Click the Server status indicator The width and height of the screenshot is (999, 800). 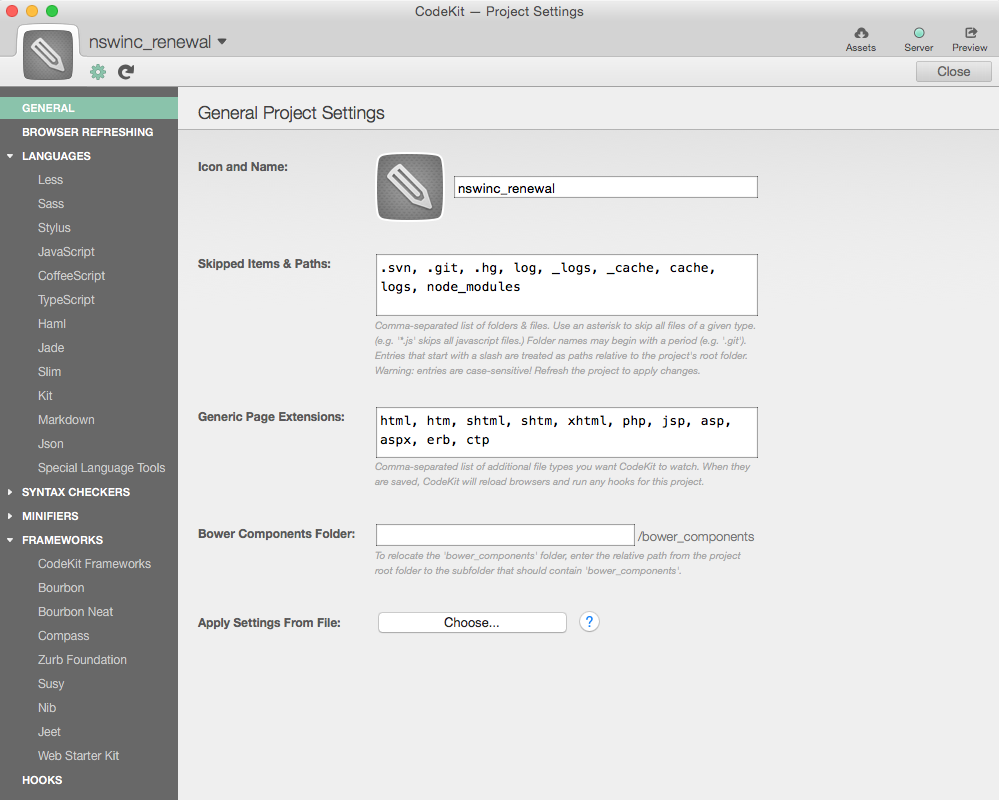click(x=919, y=33)
